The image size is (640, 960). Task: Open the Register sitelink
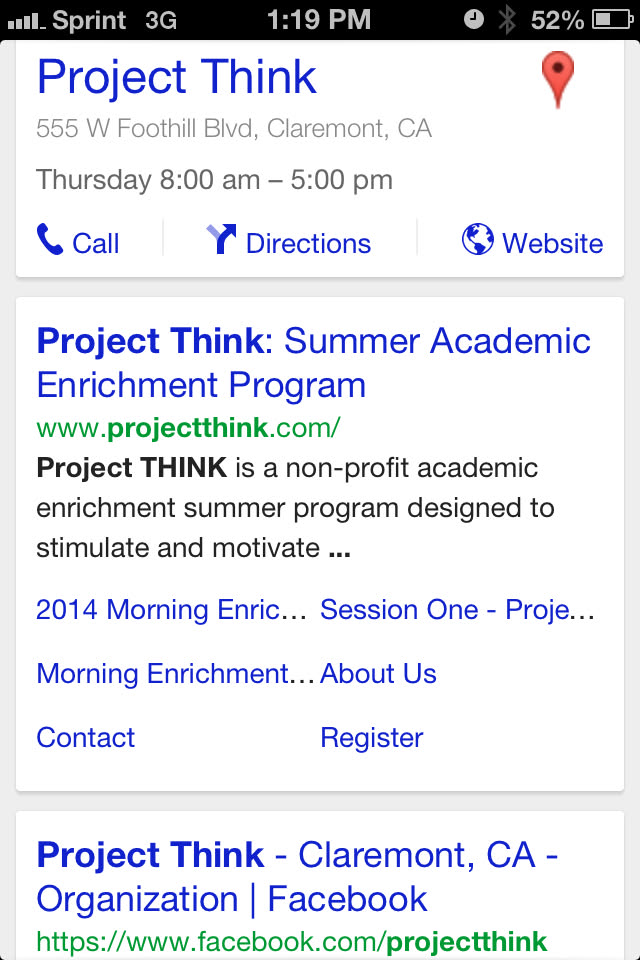[x=371, y=738]
